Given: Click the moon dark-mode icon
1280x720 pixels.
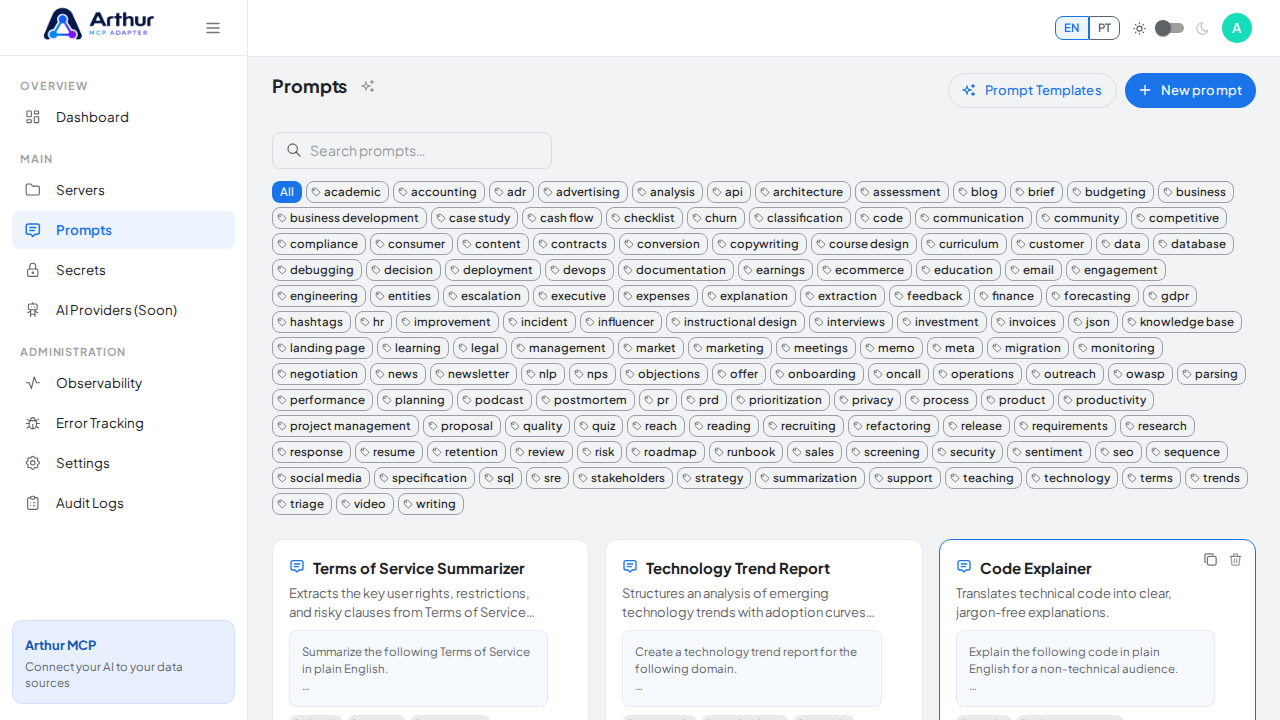Looking at the screenshot, I should point(1202,28).
